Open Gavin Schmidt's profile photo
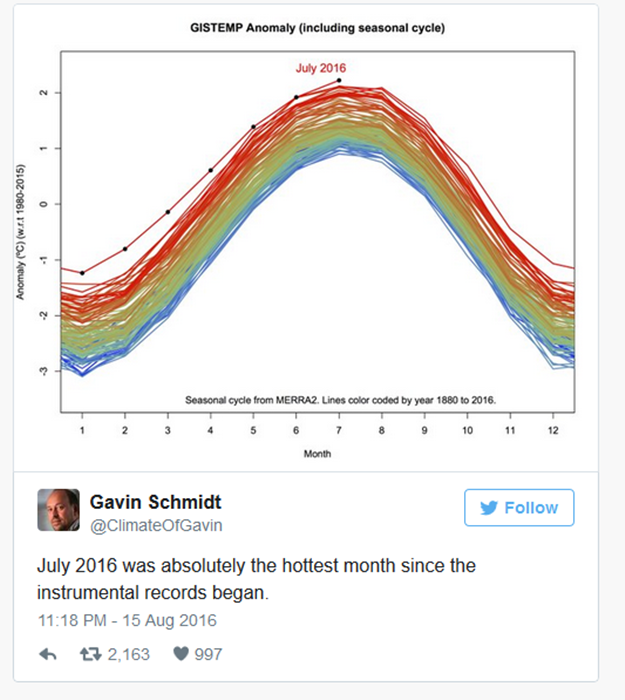 click(x=58, y=510)
